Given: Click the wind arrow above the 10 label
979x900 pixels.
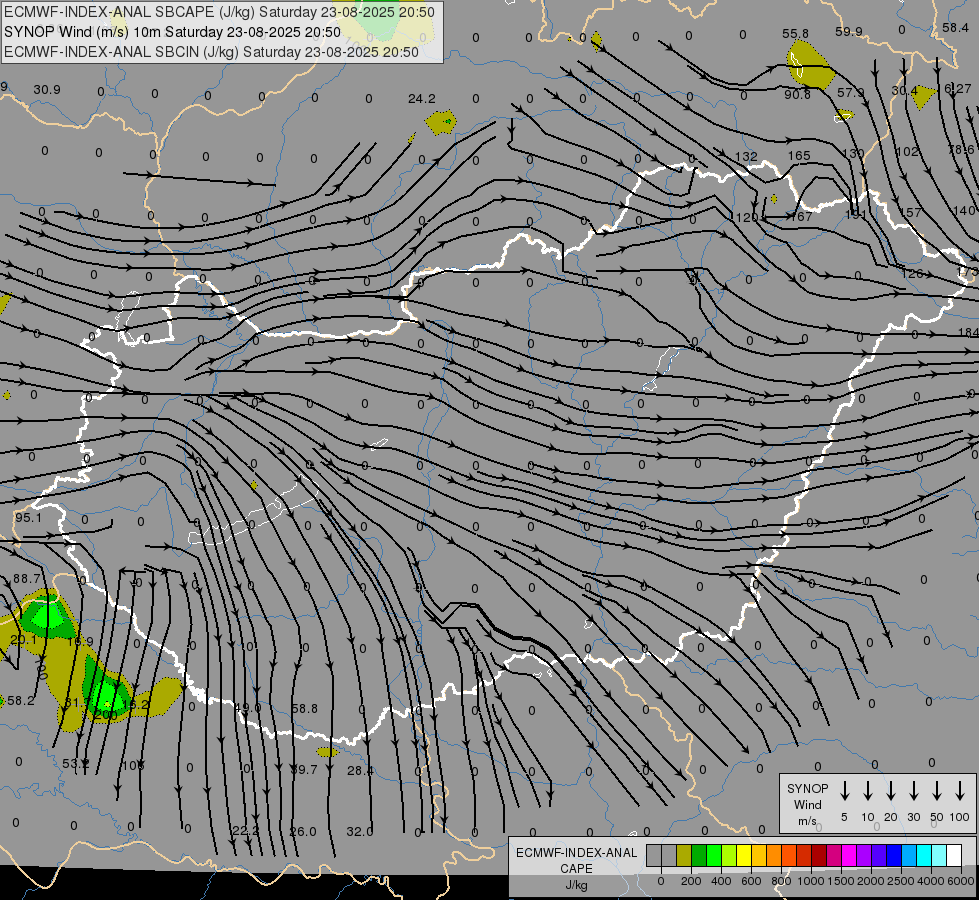Looking at the screenshot, I should 868,791.
